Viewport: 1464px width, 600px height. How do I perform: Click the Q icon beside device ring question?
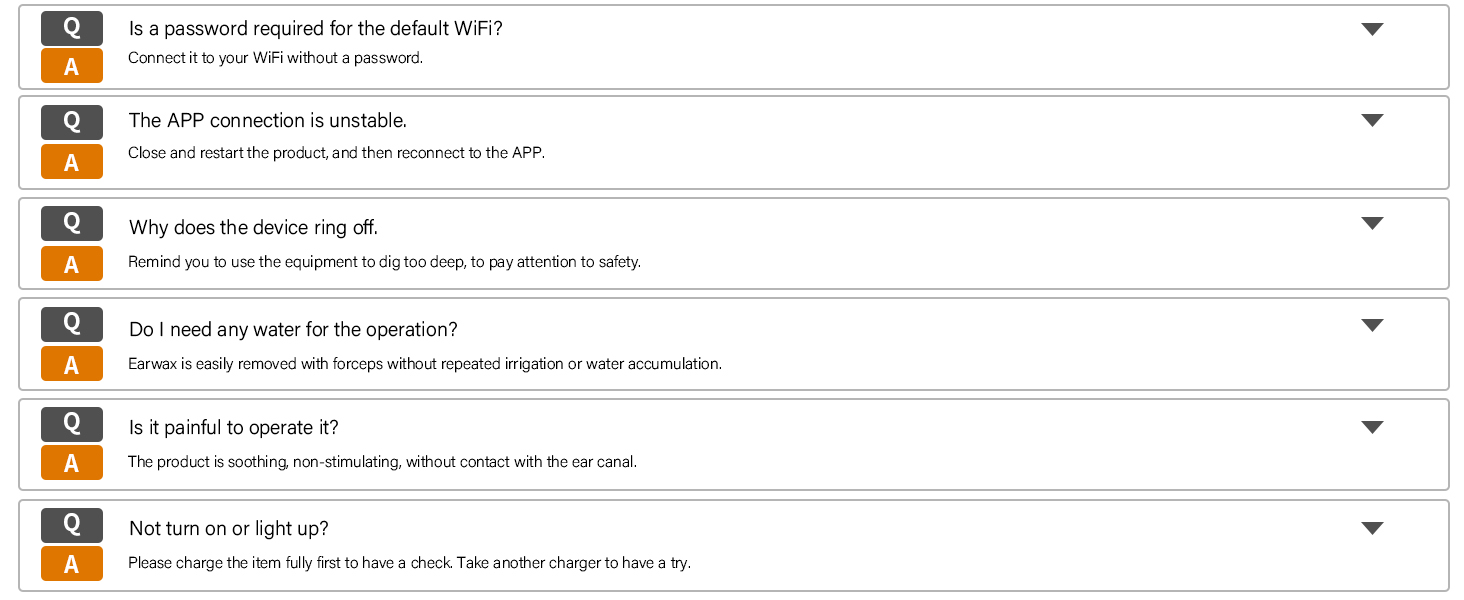click(72, 223)
